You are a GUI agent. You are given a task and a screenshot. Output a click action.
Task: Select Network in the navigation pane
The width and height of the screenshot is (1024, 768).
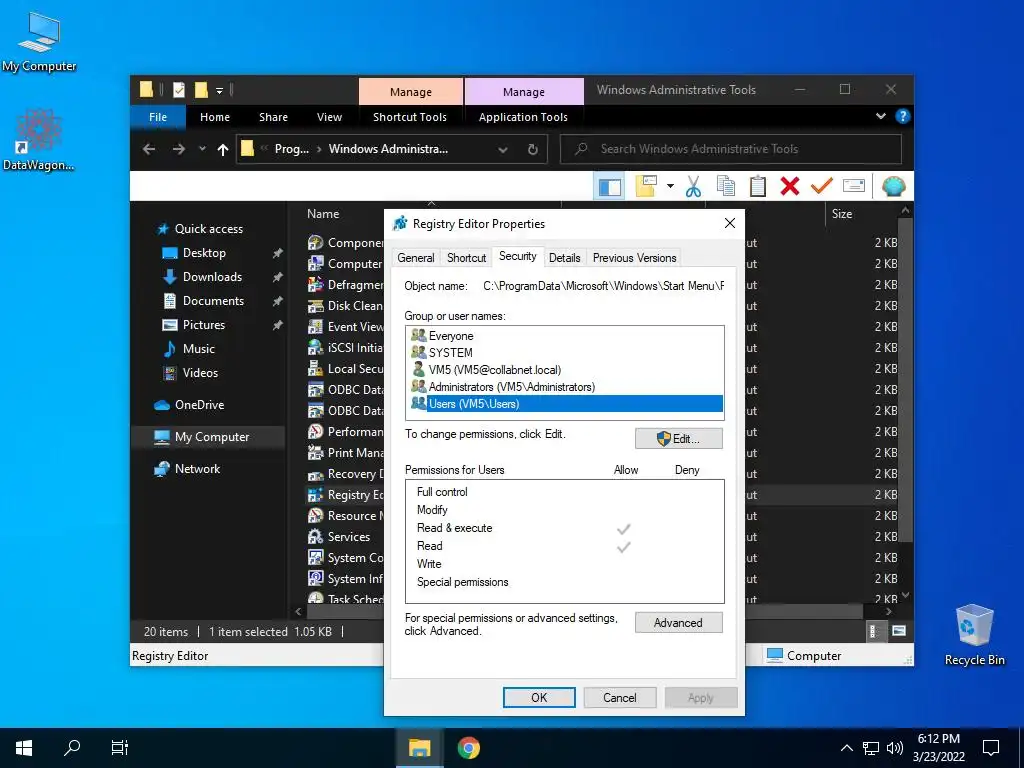[x=197, y=469]
